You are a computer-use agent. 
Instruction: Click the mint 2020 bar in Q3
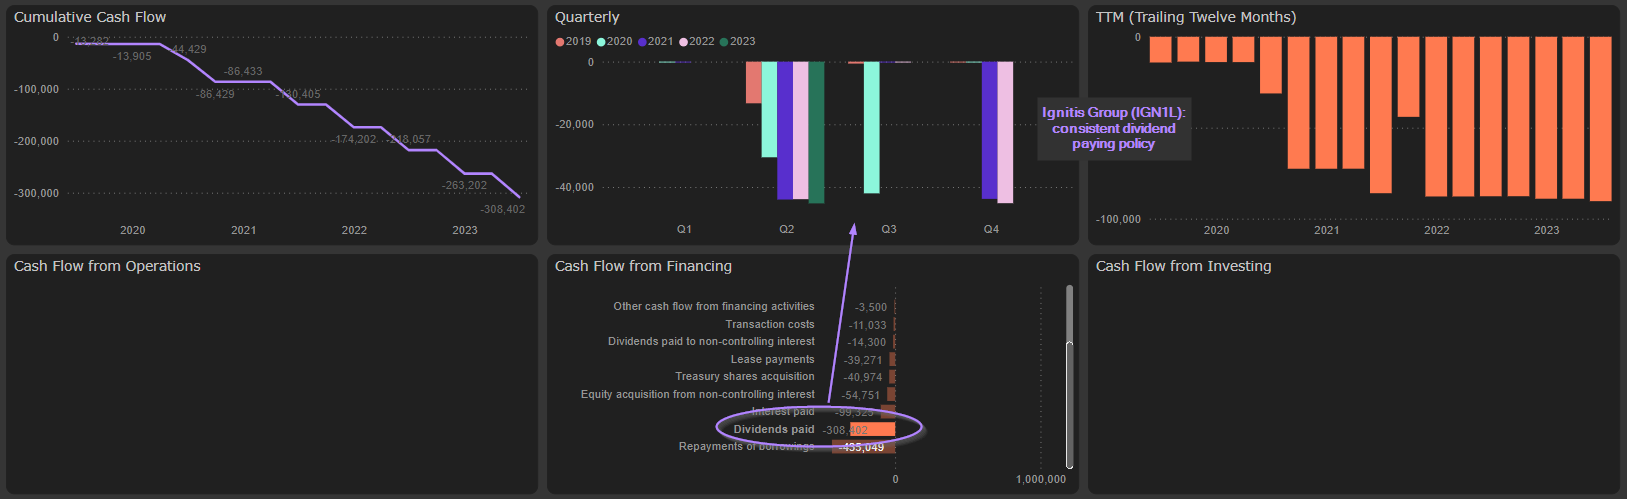[871, 127]
